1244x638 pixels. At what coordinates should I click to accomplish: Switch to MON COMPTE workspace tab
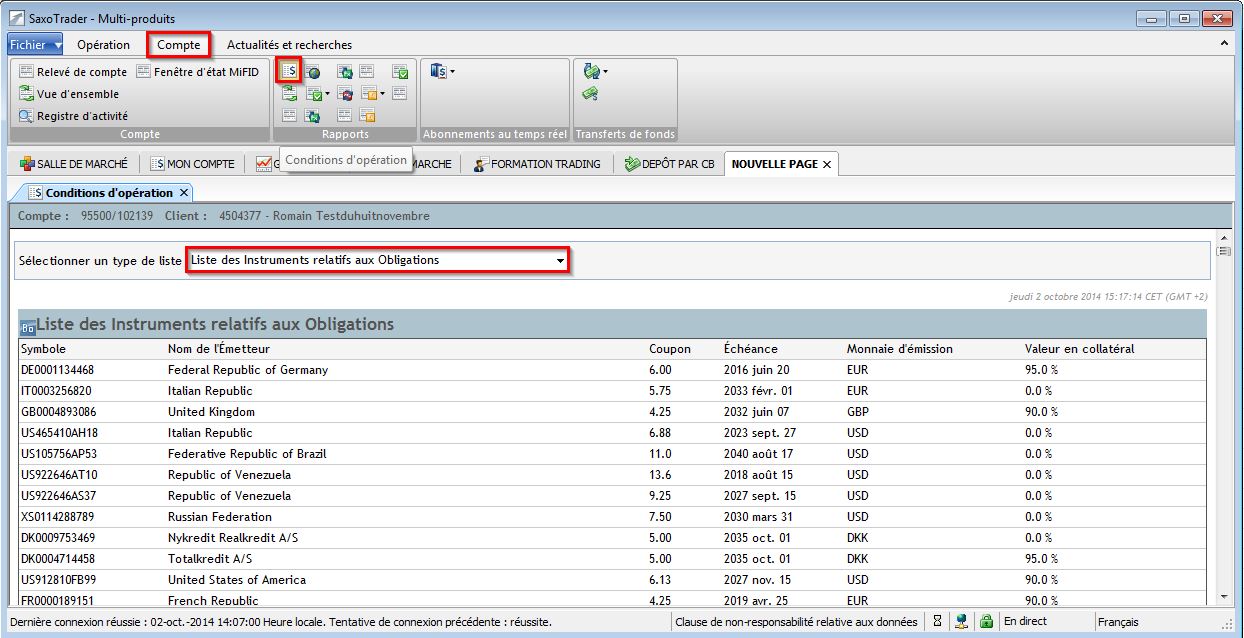[x=194, y=164]
